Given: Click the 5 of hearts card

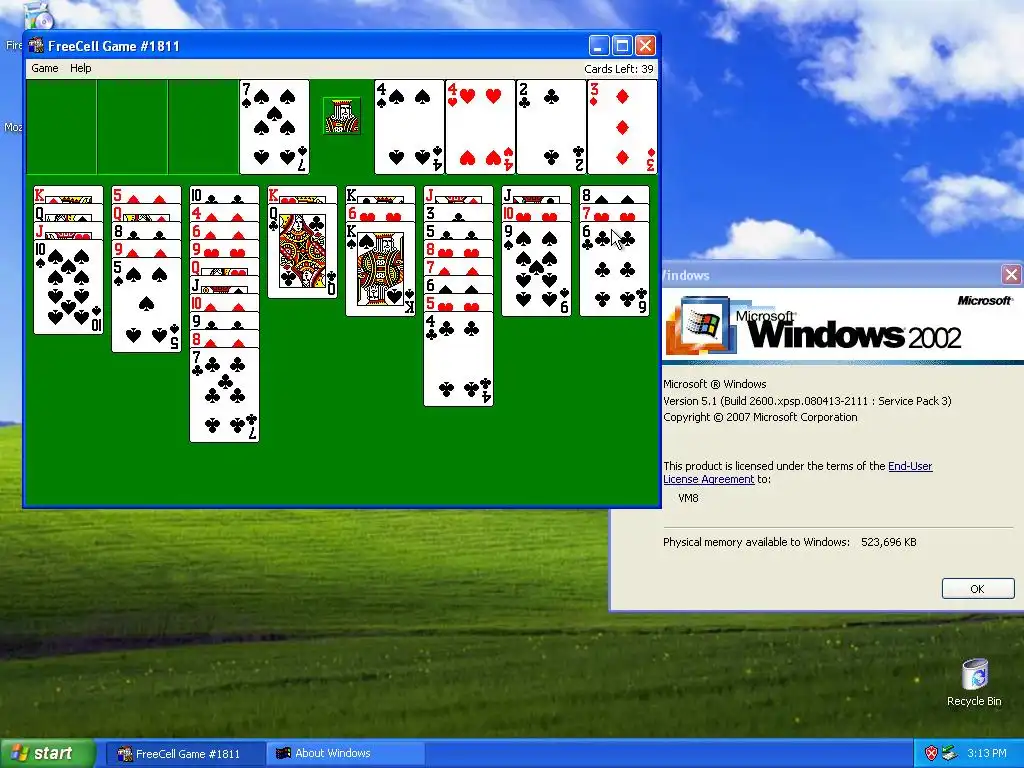Looking at the screenshot, I should pyautogui.click(x=458, y=302).
